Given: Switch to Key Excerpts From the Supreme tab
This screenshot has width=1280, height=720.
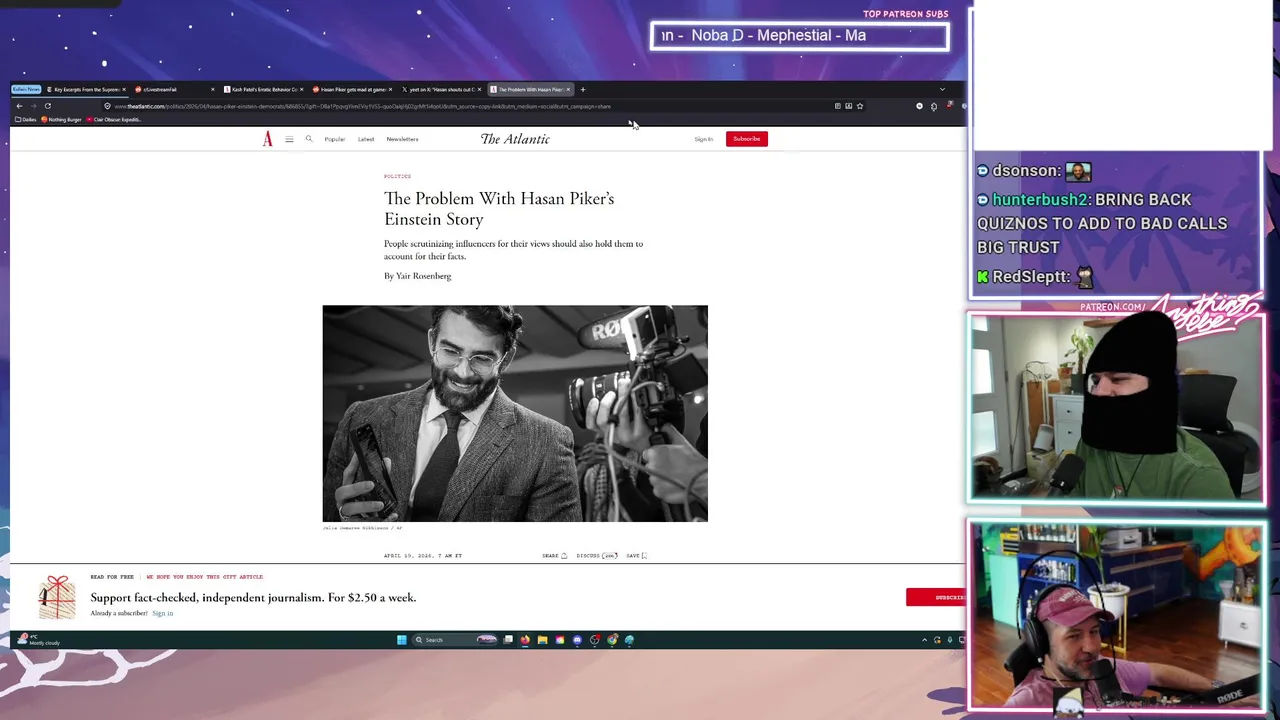Looking at the screenshot, I should tap(86, 89).
